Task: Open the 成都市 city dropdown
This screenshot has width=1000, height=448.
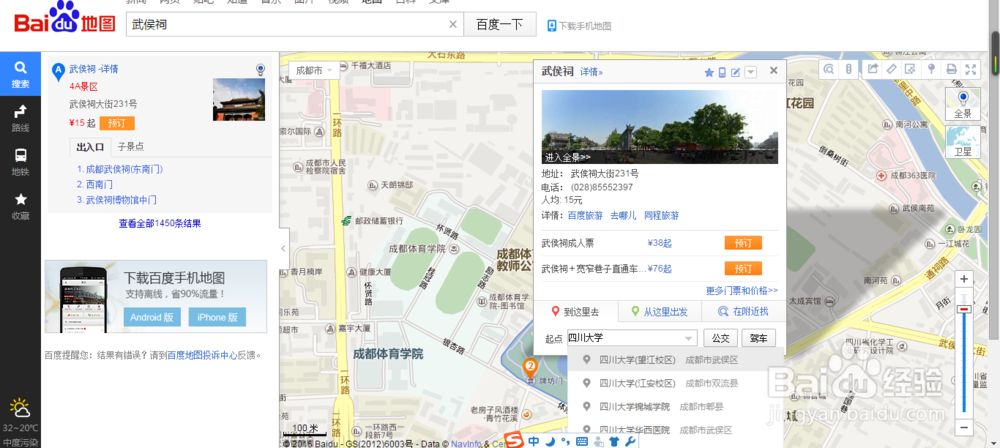Action: [x=314, y=70]
